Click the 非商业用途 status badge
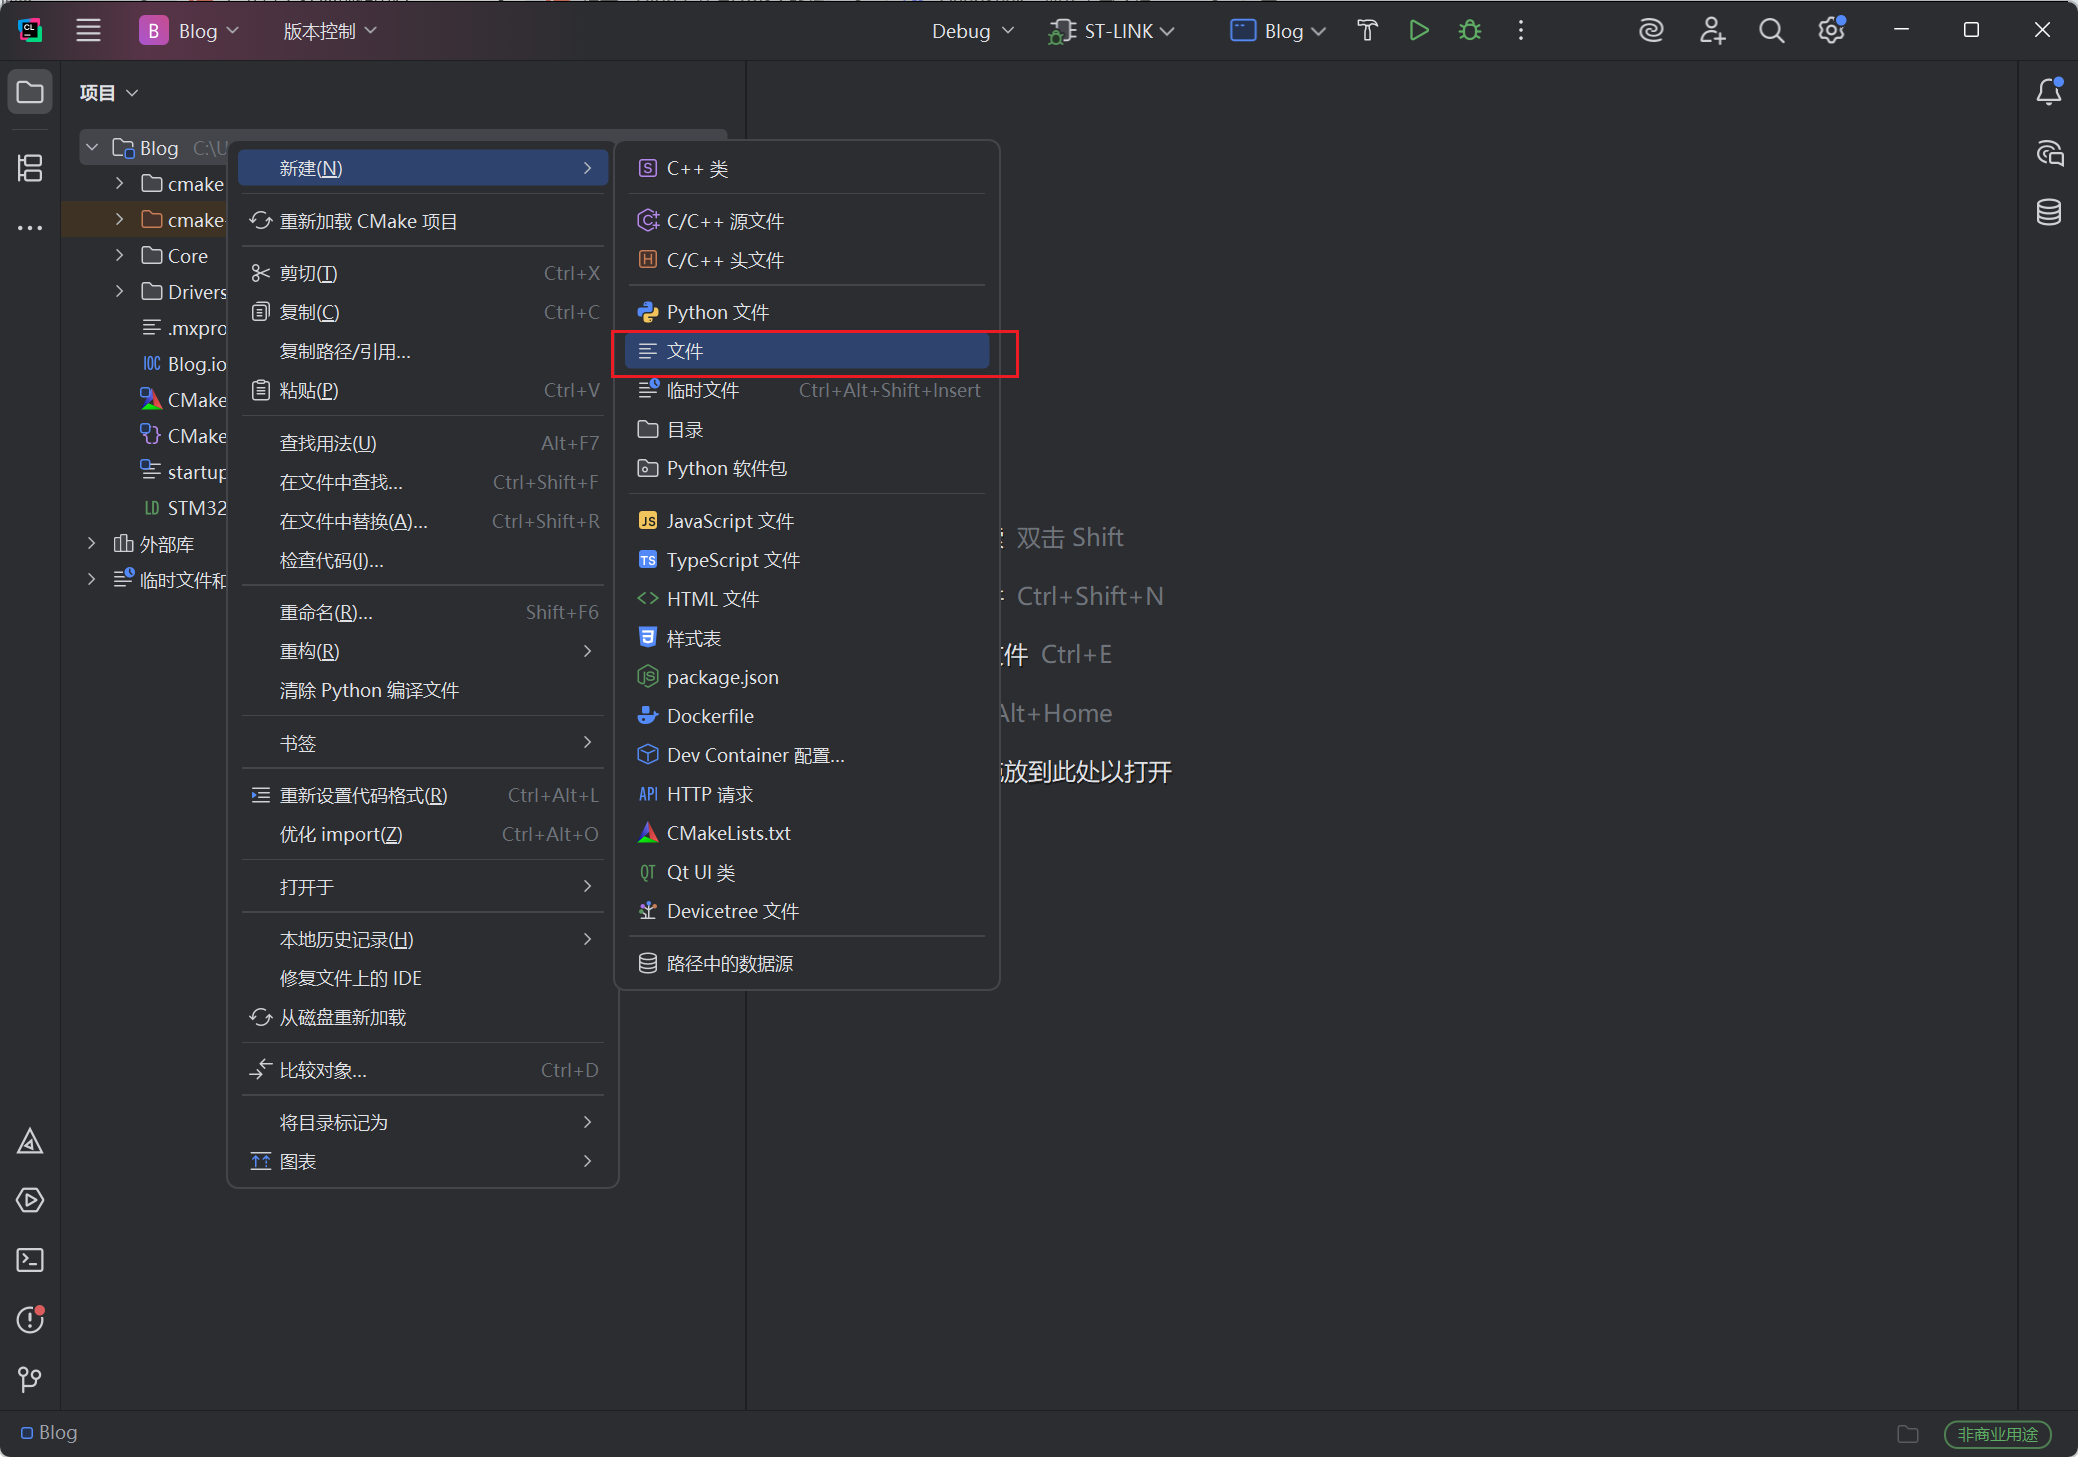Screen dimensions: 2078x1457 1997,1434
